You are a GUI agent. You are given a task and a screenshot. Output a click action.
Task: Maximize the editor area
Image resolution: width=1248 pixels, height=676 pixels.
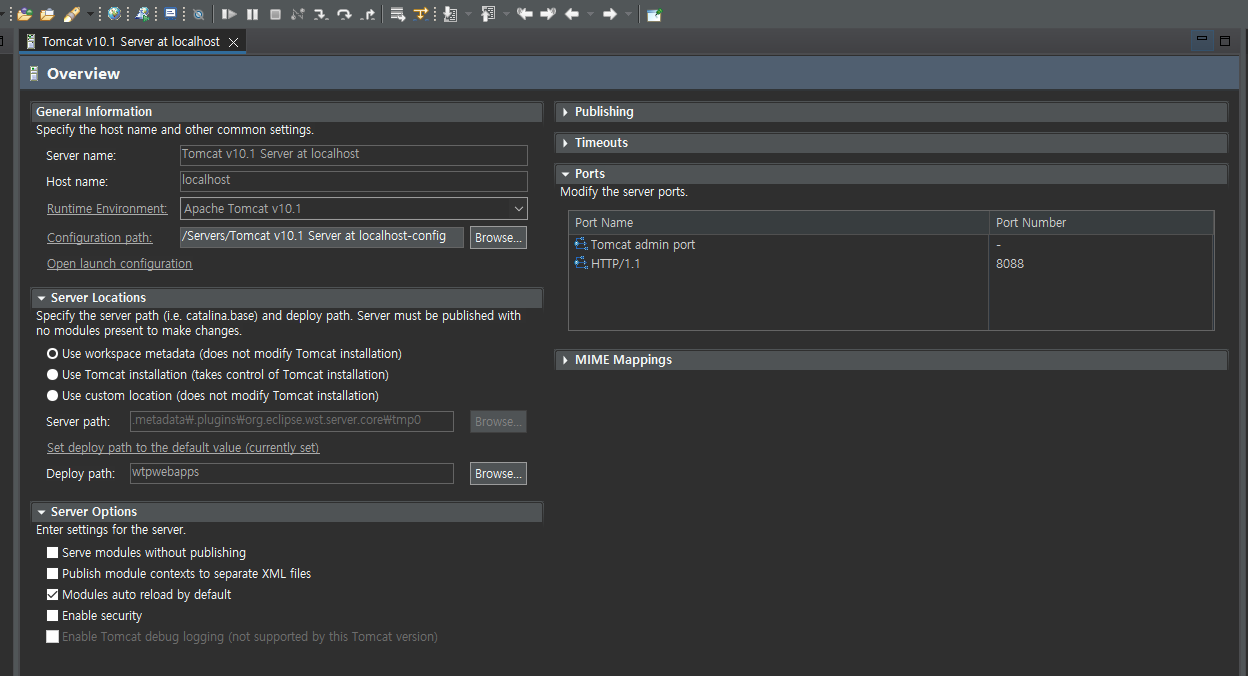(x=1225, y=40)
